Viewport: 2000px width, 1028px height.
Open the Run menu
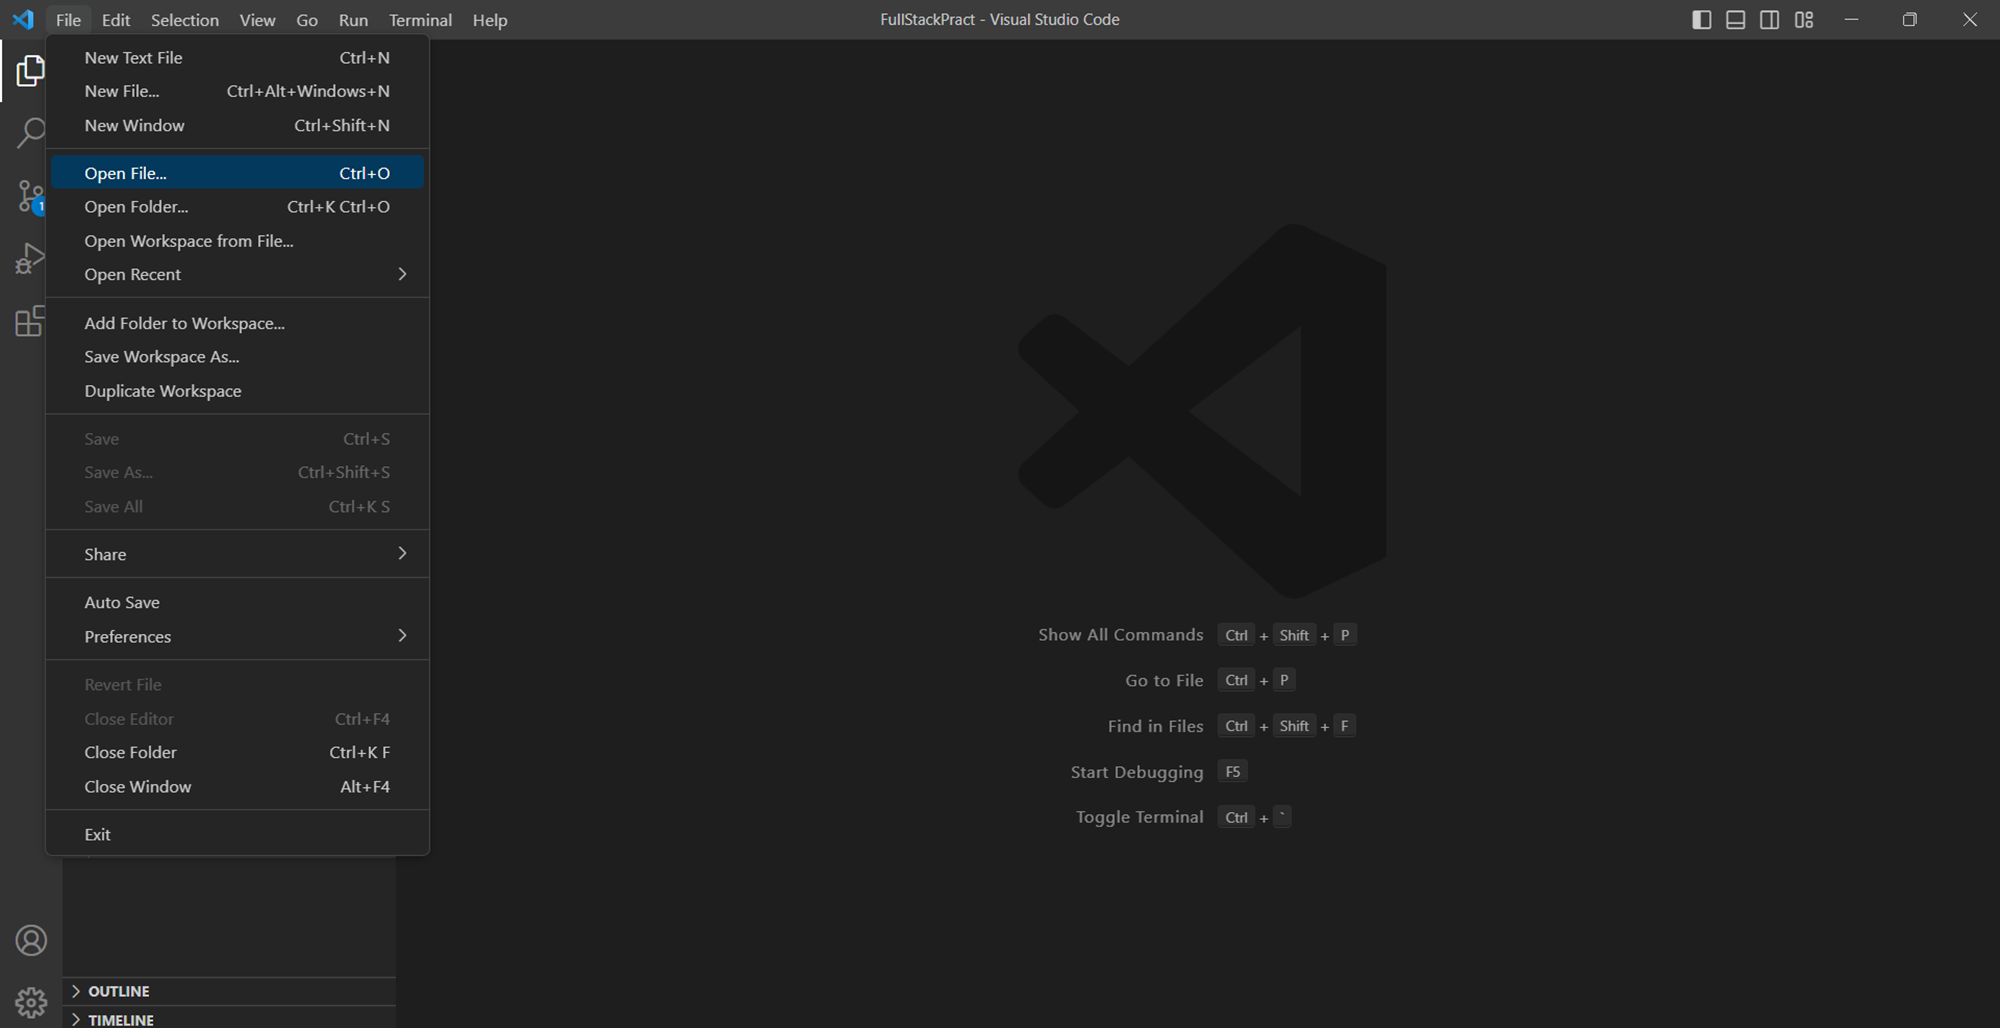353,20
